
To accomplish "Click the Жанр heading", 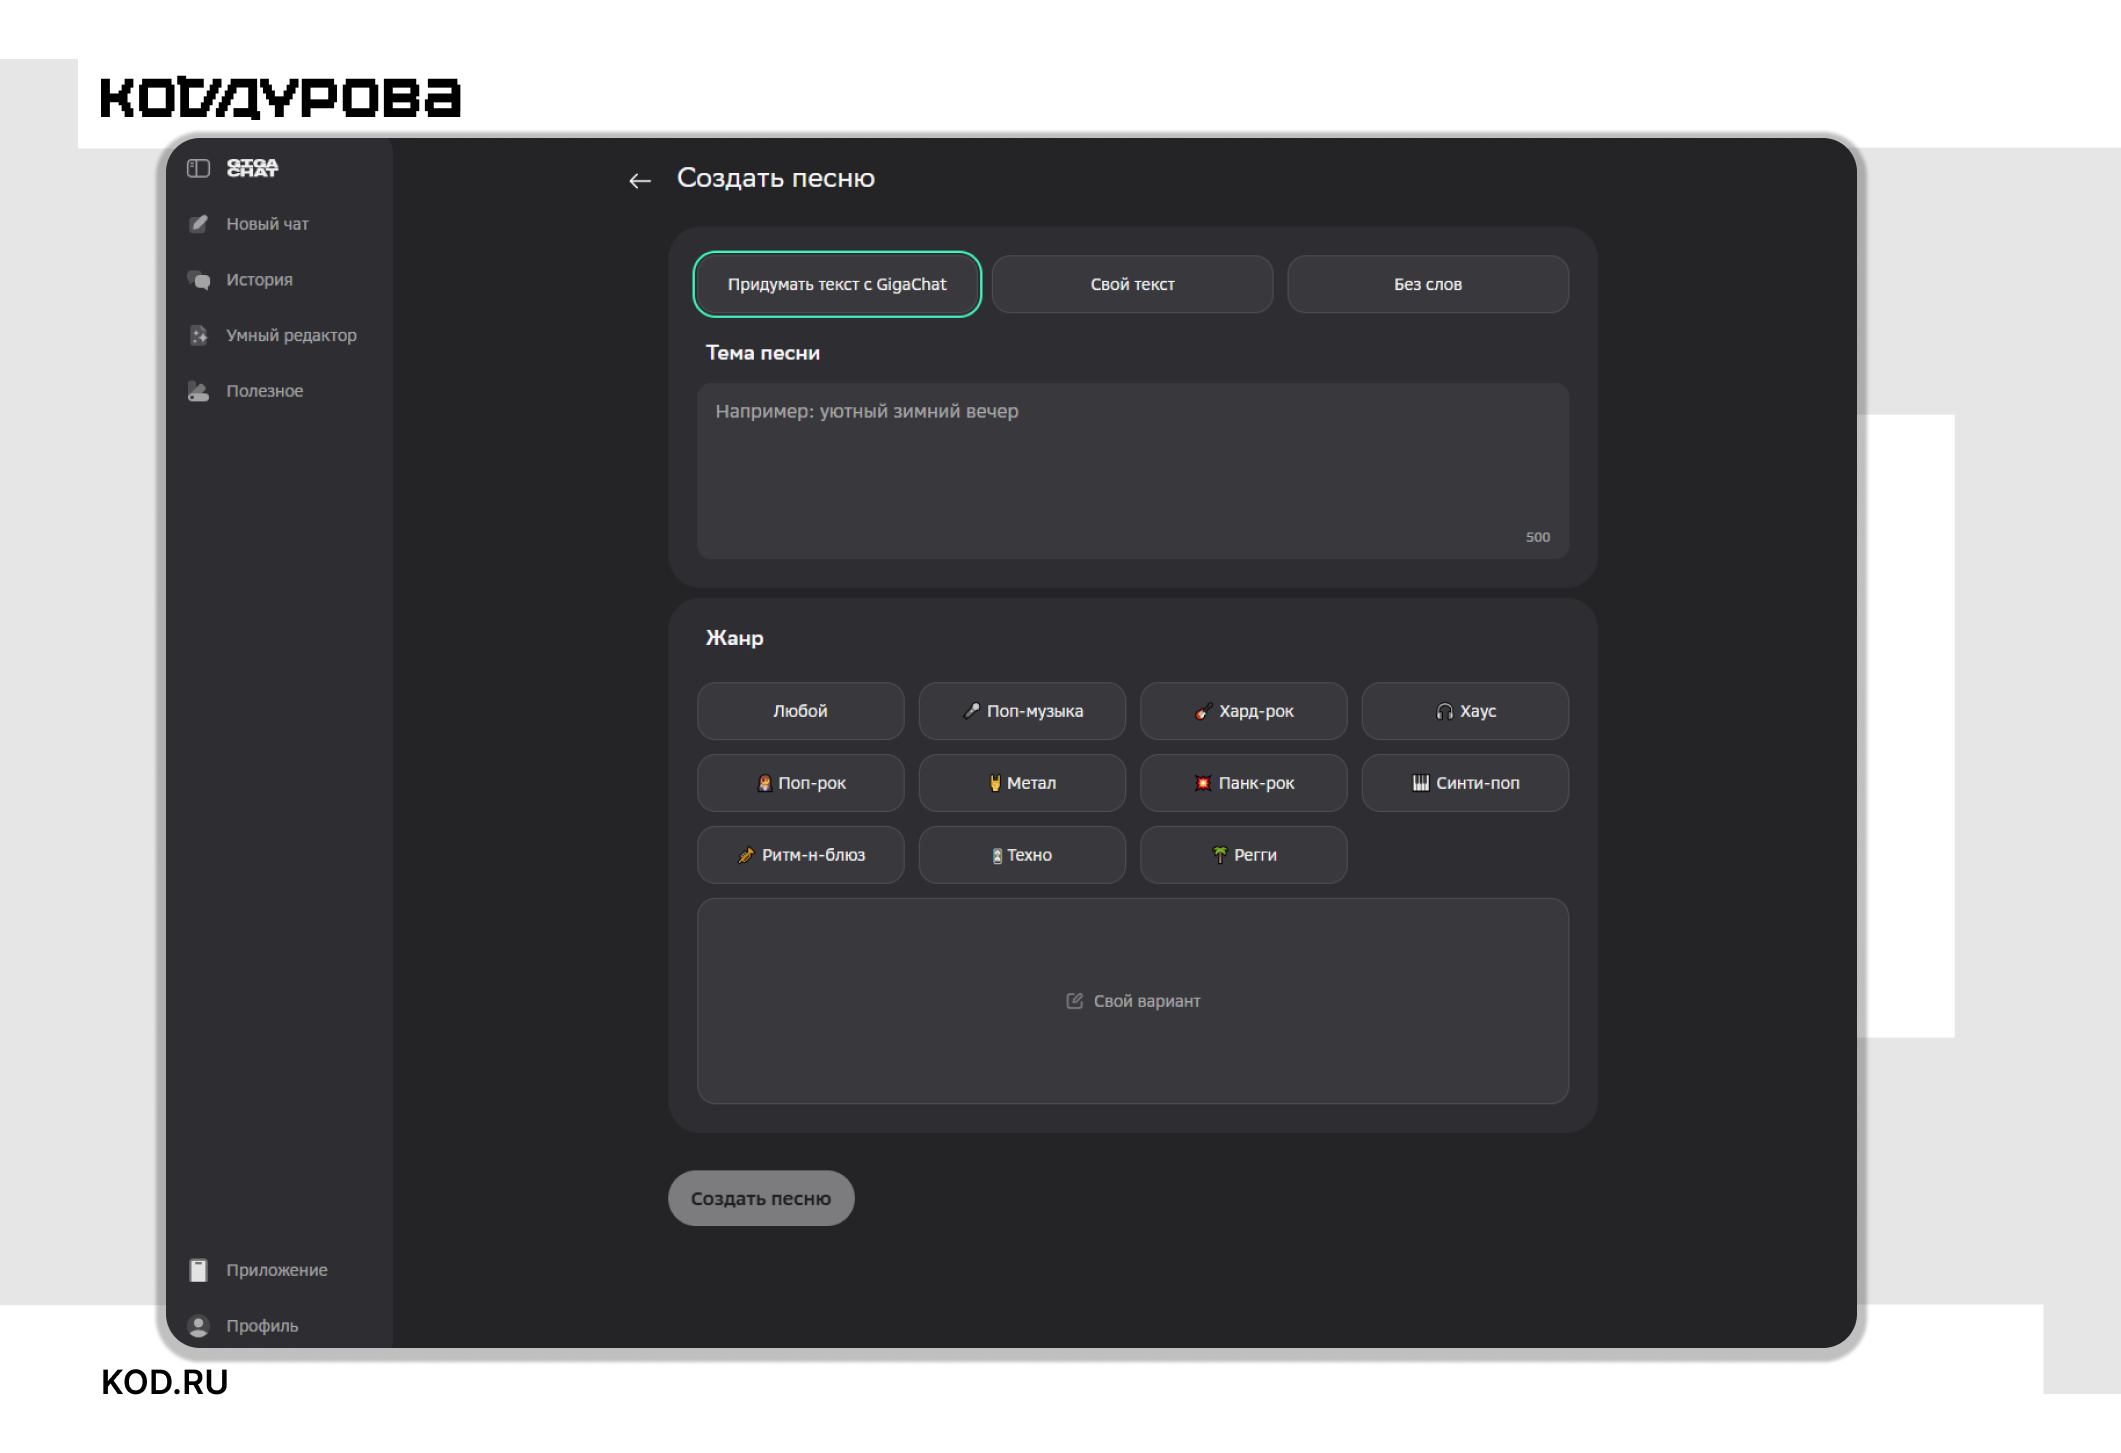I will tap(735, 638).
